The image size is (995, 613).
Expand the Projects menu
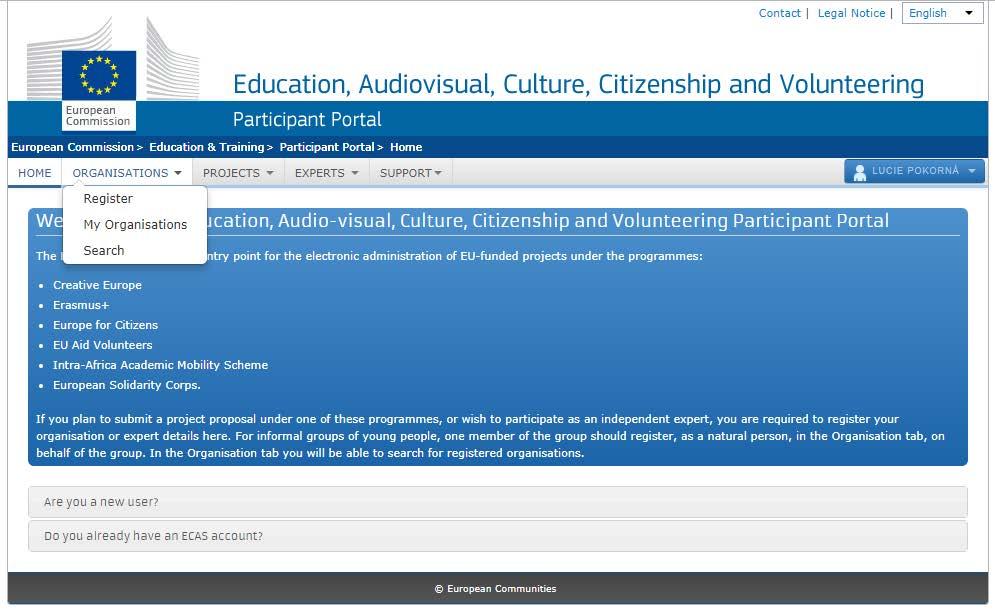tap(238, 173)
